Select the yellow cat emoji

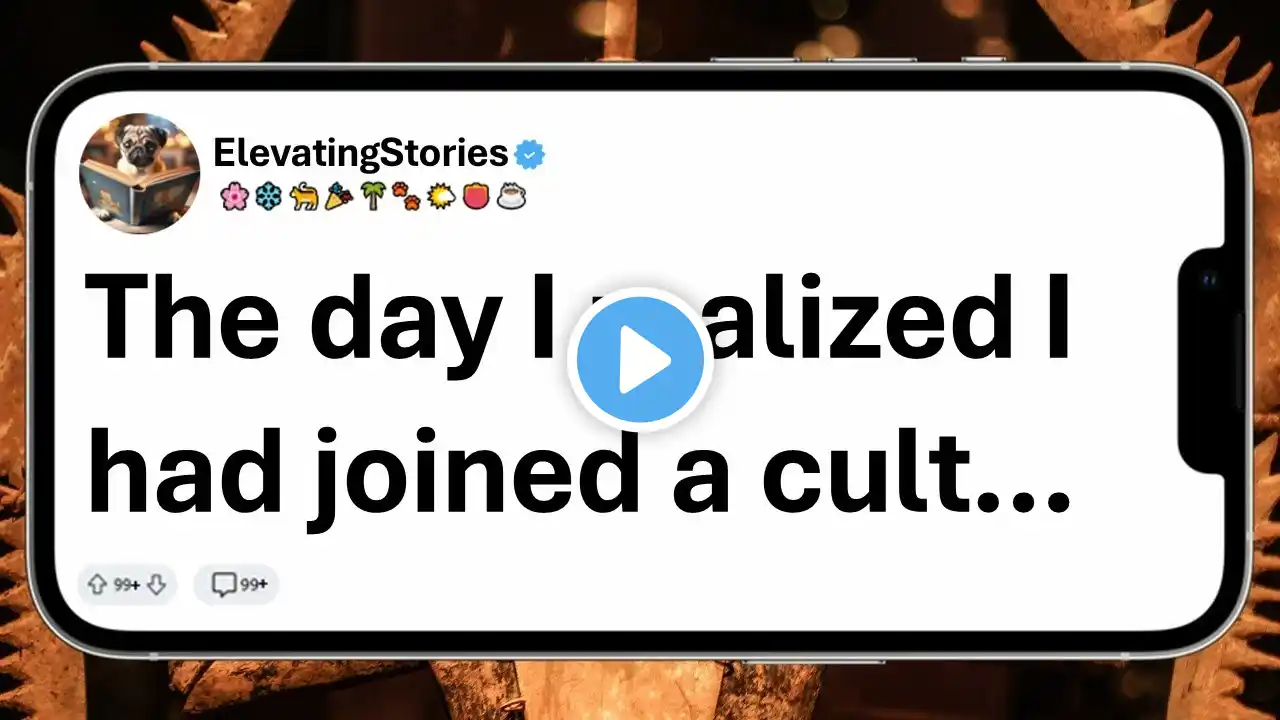pyautogui.click(x=303, y=197)
